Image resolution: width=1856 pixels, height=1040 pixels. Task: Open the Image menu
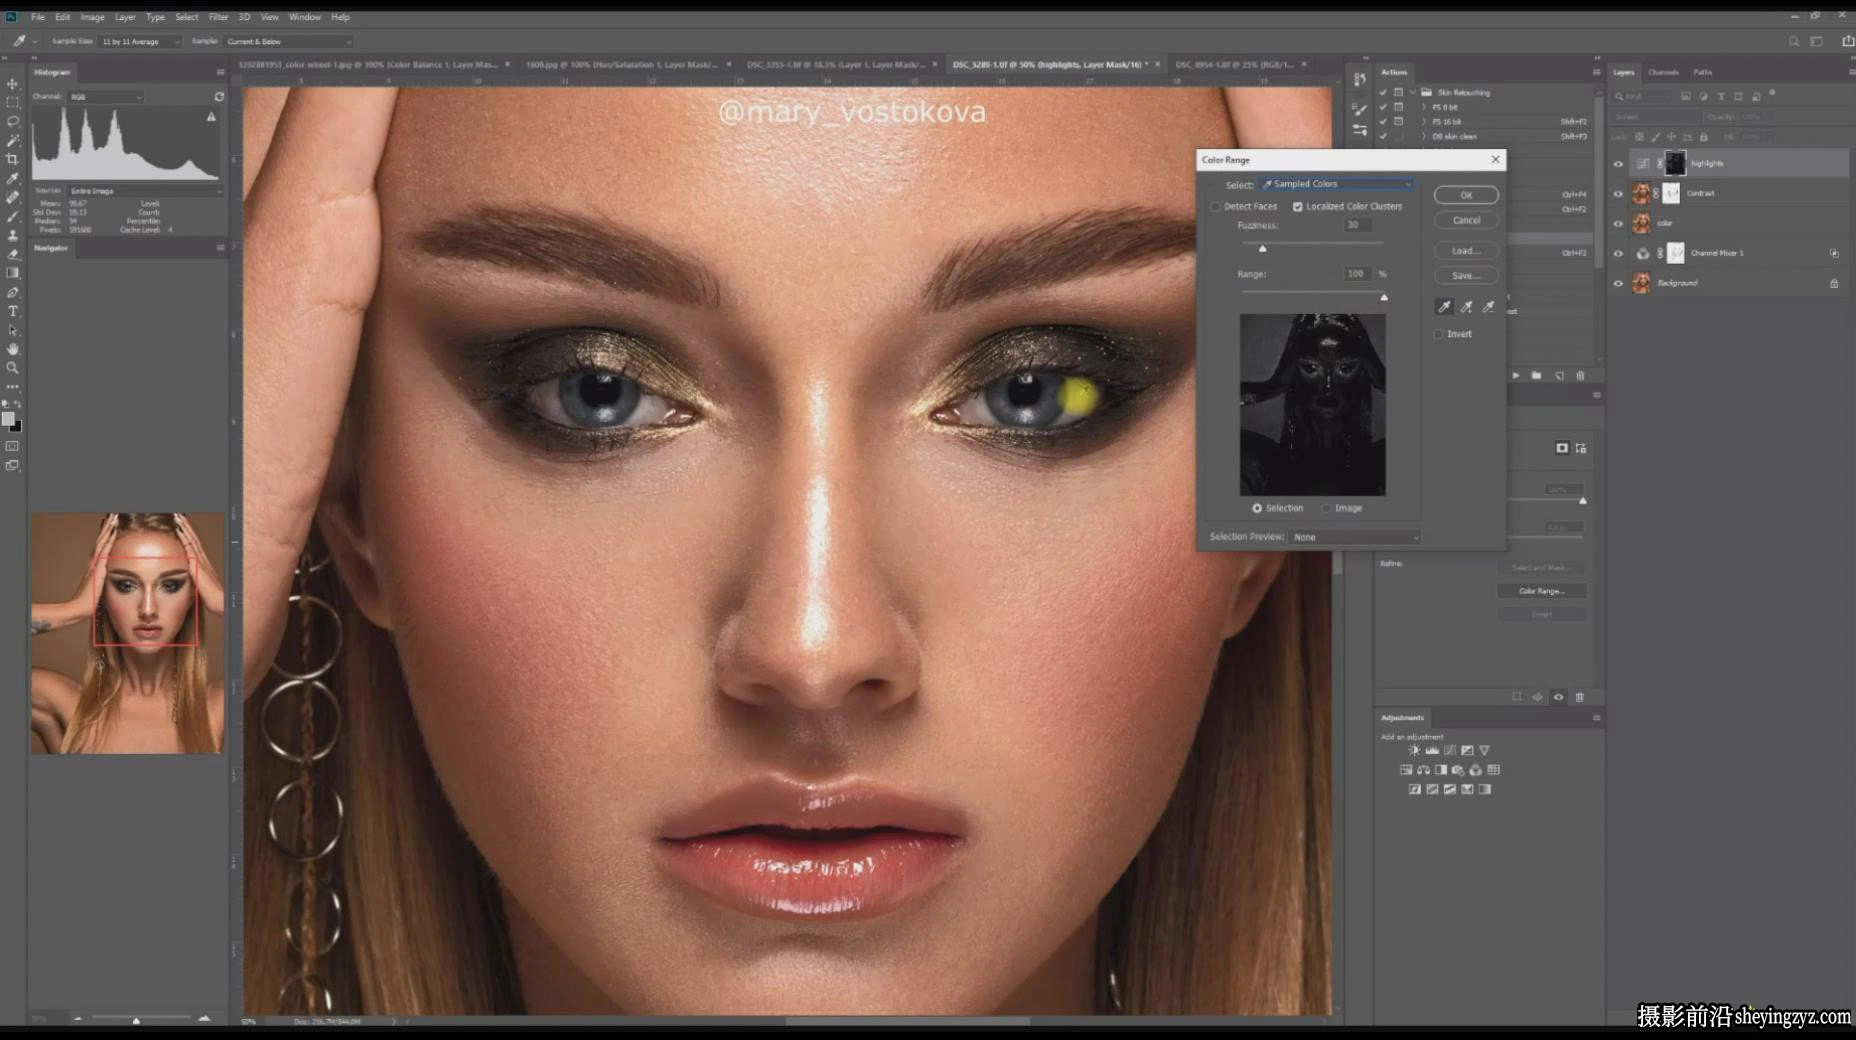[x=92, y=17]
